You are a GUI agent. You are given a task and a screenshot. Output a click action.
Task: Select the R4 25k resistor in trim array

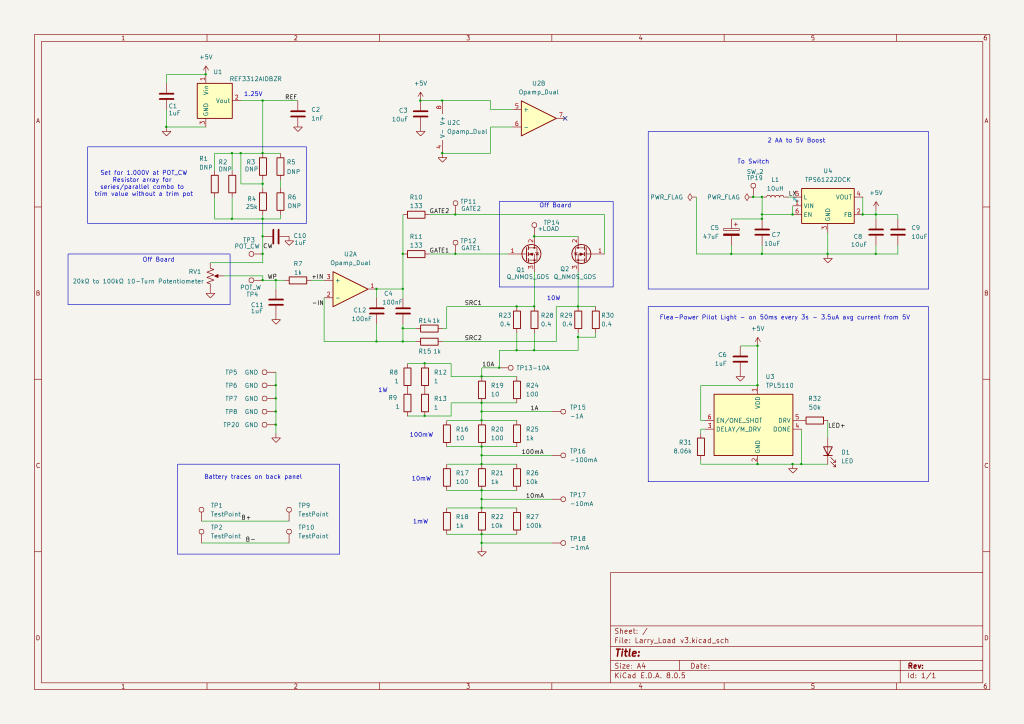click(x=263, y=202)
